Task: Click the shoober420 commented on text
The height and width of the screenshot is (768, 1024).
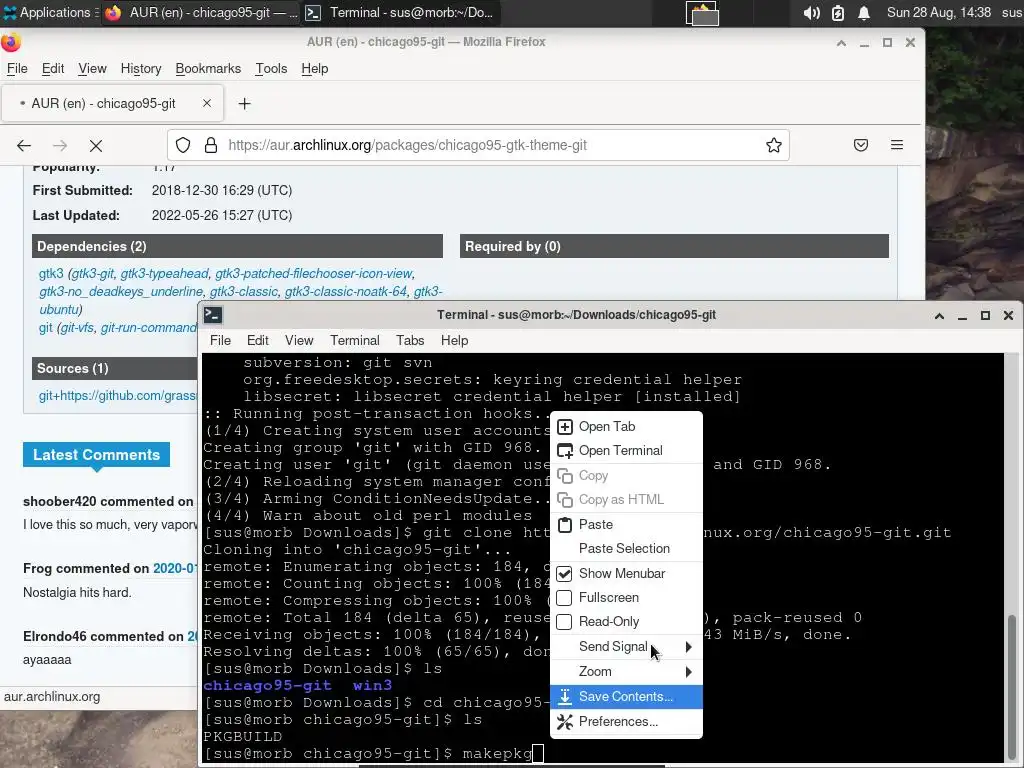Action: [x=108, y=502]
